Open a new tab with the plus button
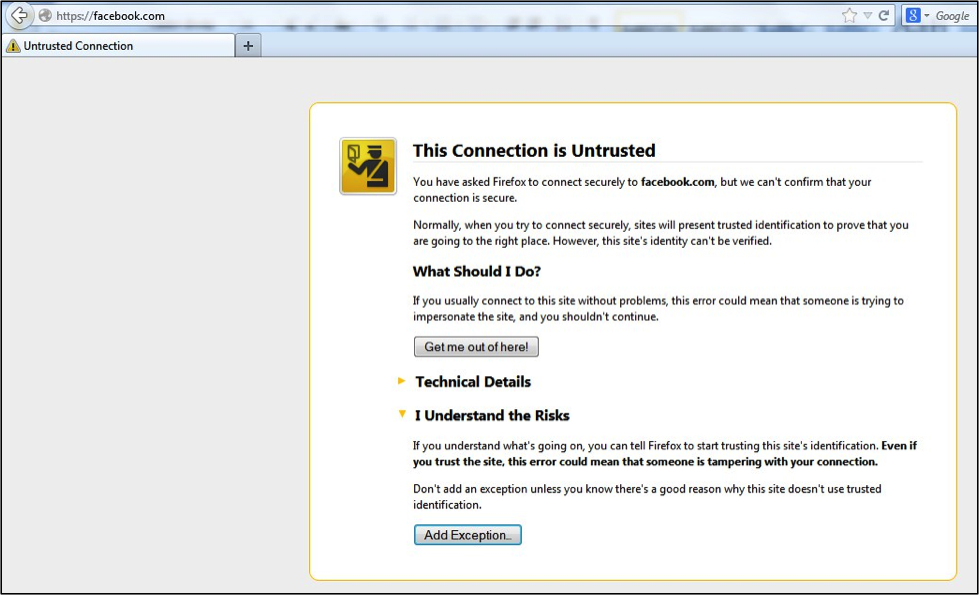Screen dimensions: 979x595 coord(248,46)
